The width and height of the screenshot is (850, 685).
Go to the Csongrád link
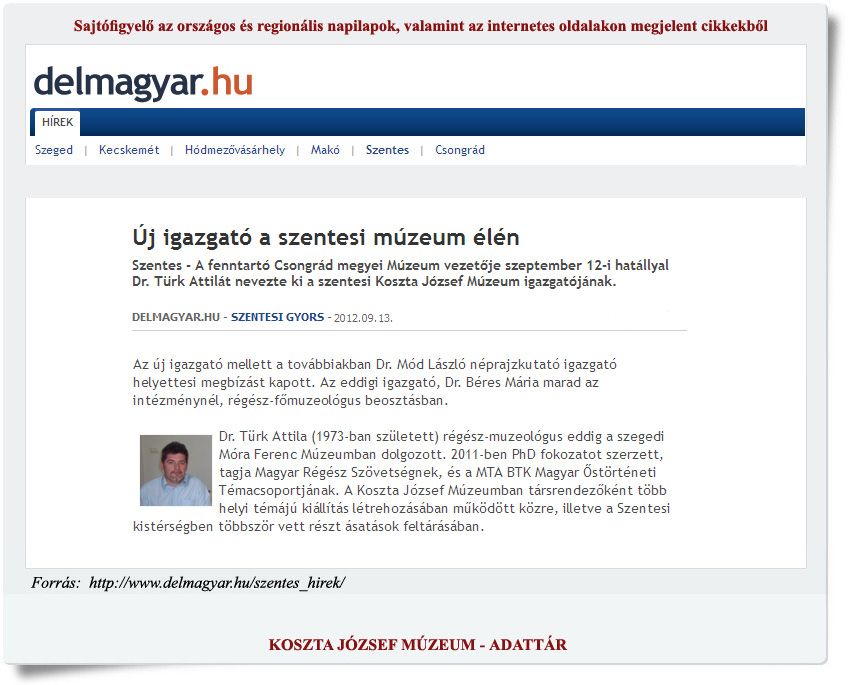[460, 150]
